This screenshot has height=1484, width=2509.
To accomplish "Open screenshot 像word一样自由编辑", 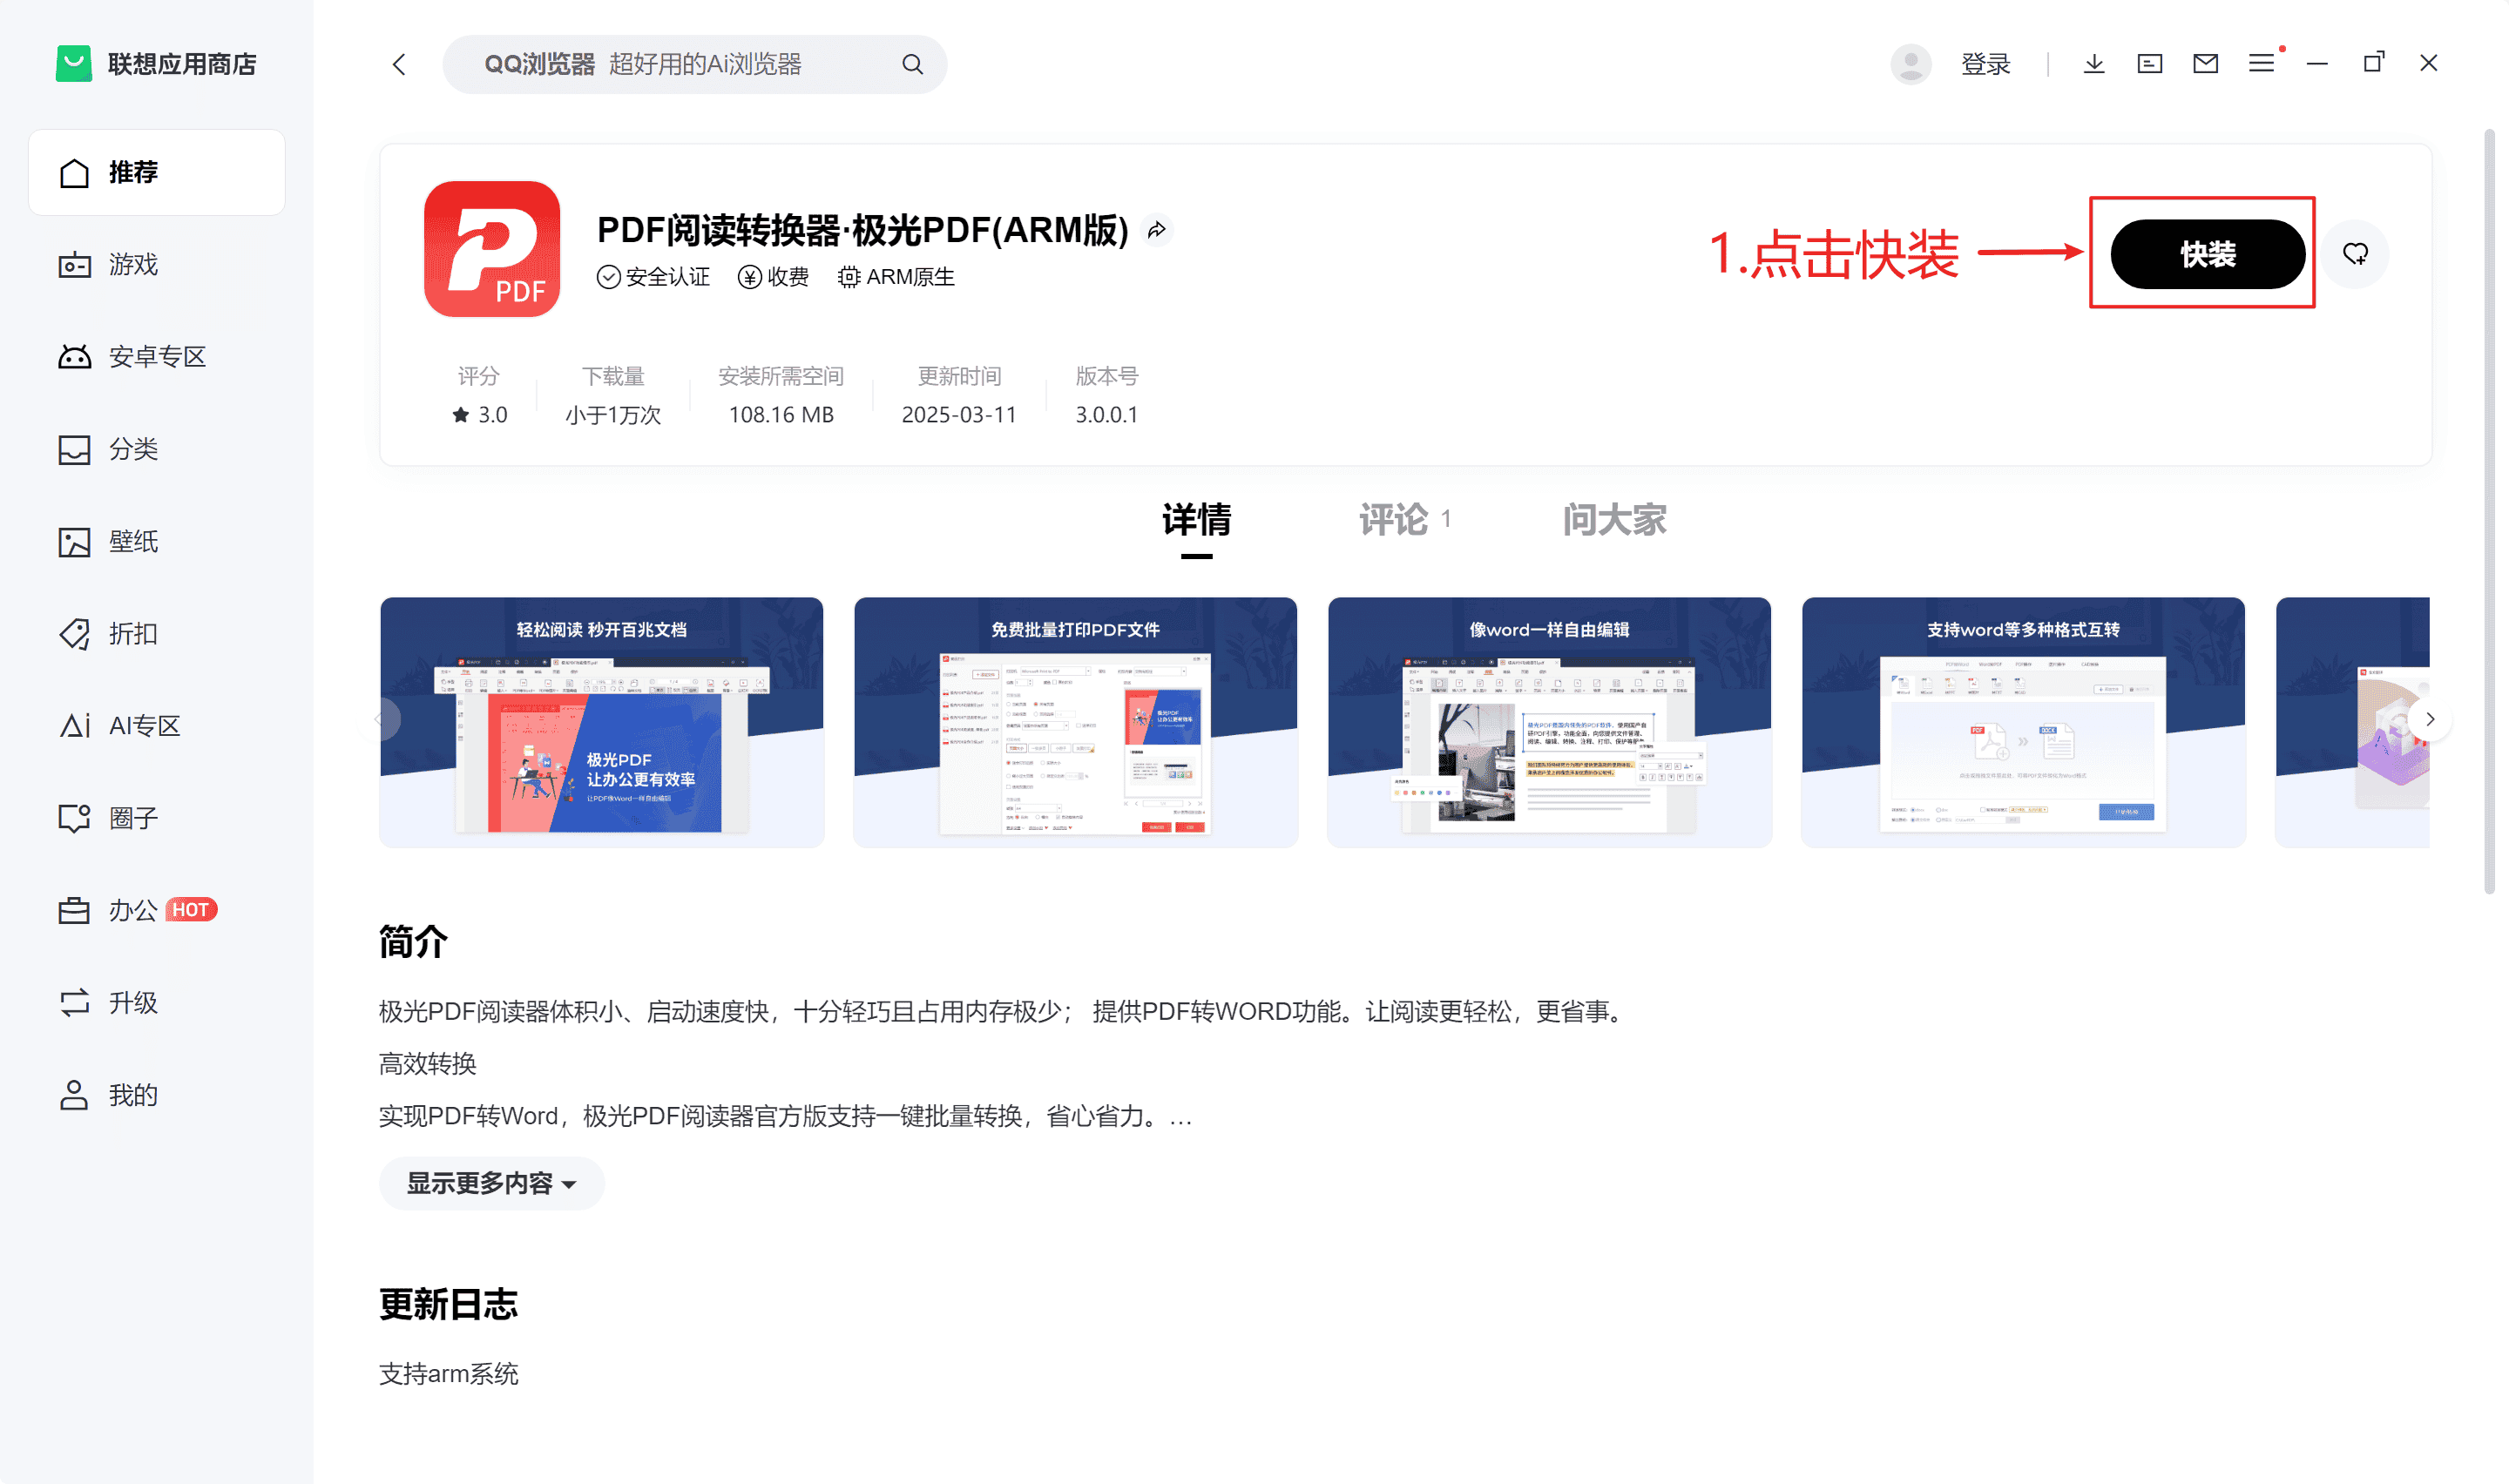I will coord(1549,722).
